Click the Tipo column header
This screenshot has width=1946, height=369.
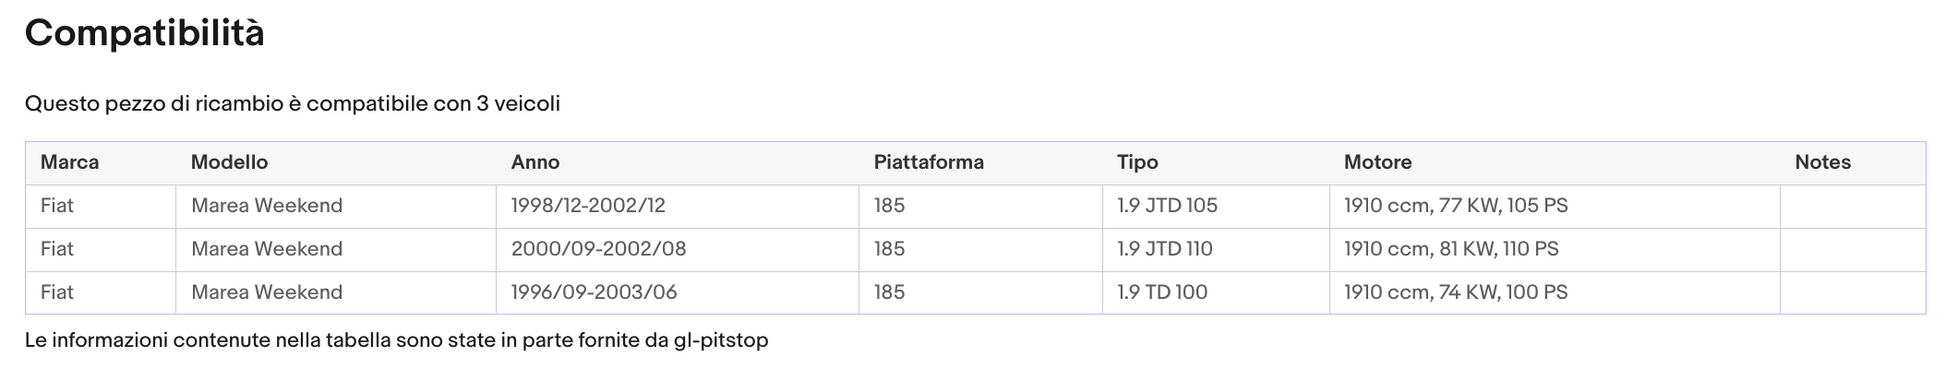tap(1137, 162)
